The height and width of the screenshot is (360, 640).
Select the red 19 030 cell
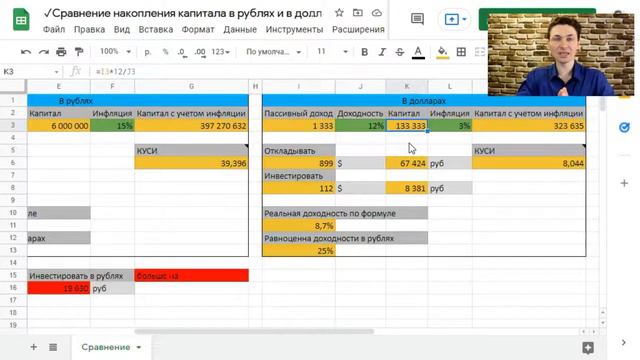[59, 288]
